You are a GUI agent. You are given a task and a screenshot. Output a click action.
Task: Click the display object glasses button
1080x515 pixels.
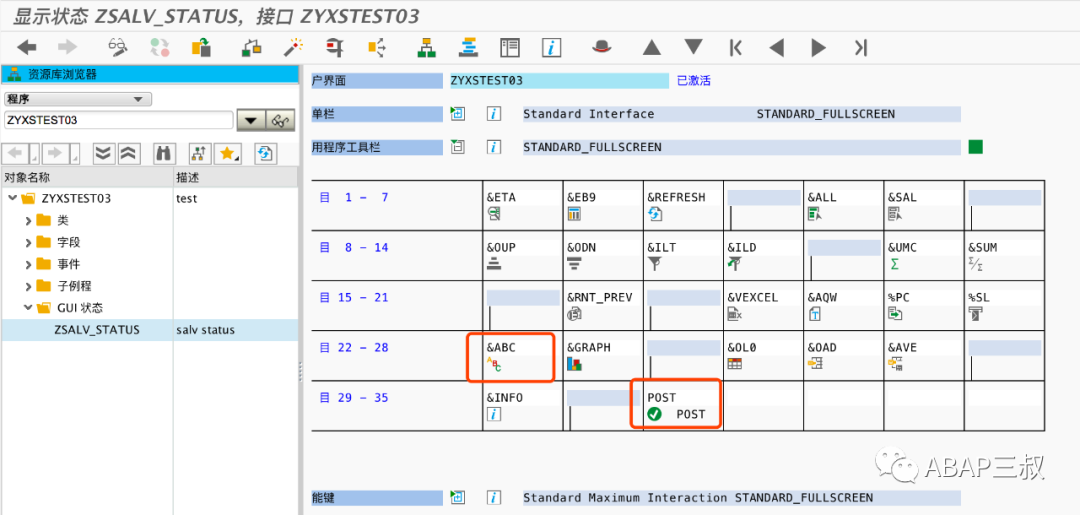(279, 120)
